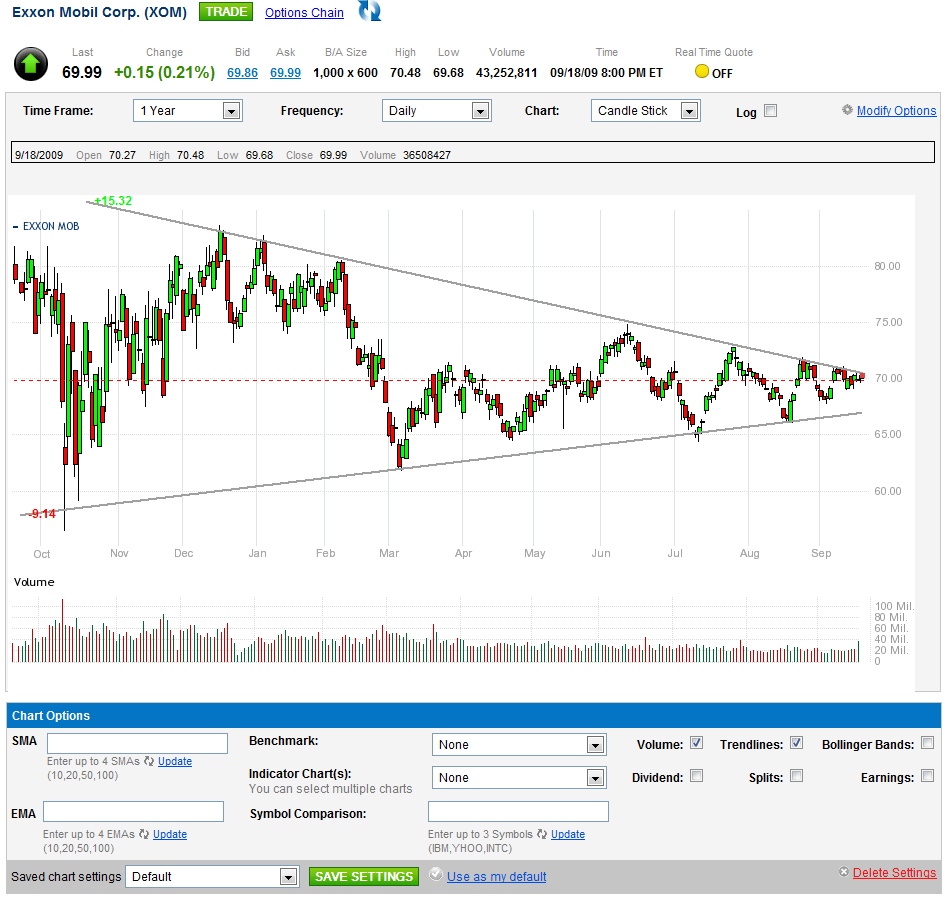Click the Delete Settings link
Image resolution: width=947 pixels, height=899 pixels.
894,872
